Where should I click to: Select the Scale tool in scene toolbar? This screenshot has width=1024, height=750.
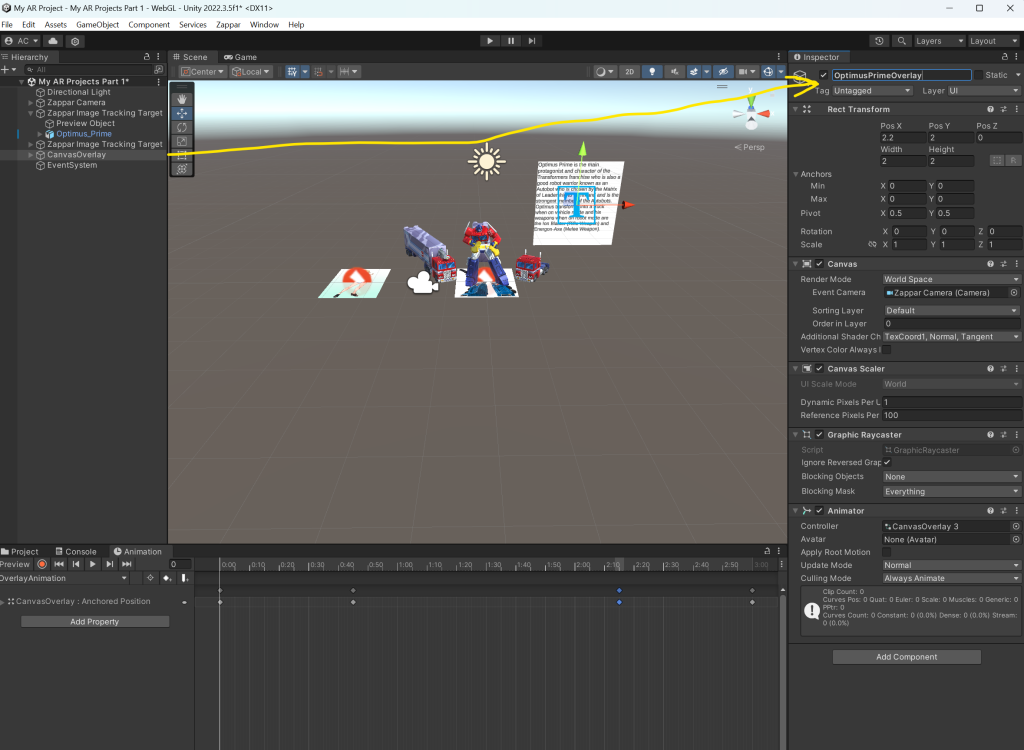(182, 141)
